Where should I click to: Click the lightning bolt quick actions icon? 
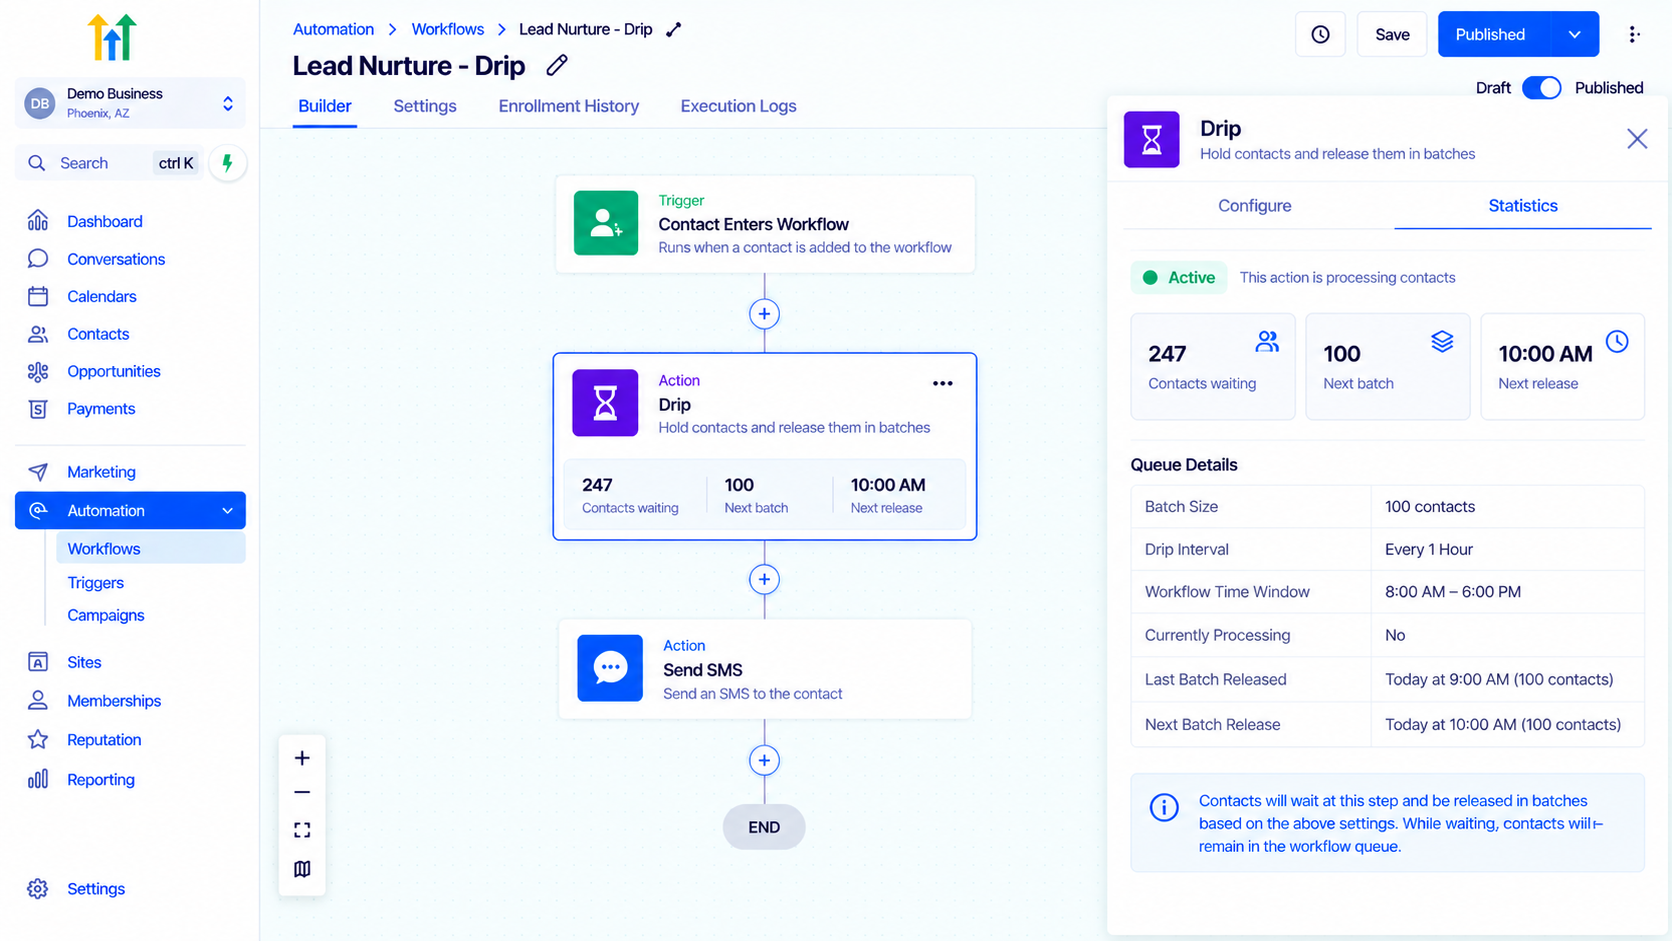tap(228, 163)
